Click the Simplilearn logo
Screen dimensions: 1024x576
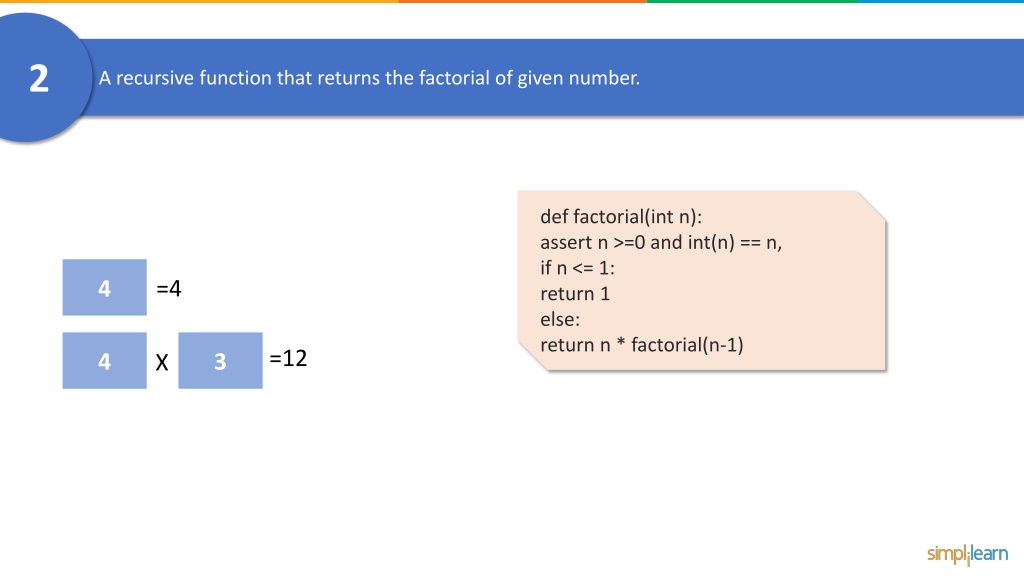pyautogui.click(x=967, y=554)
